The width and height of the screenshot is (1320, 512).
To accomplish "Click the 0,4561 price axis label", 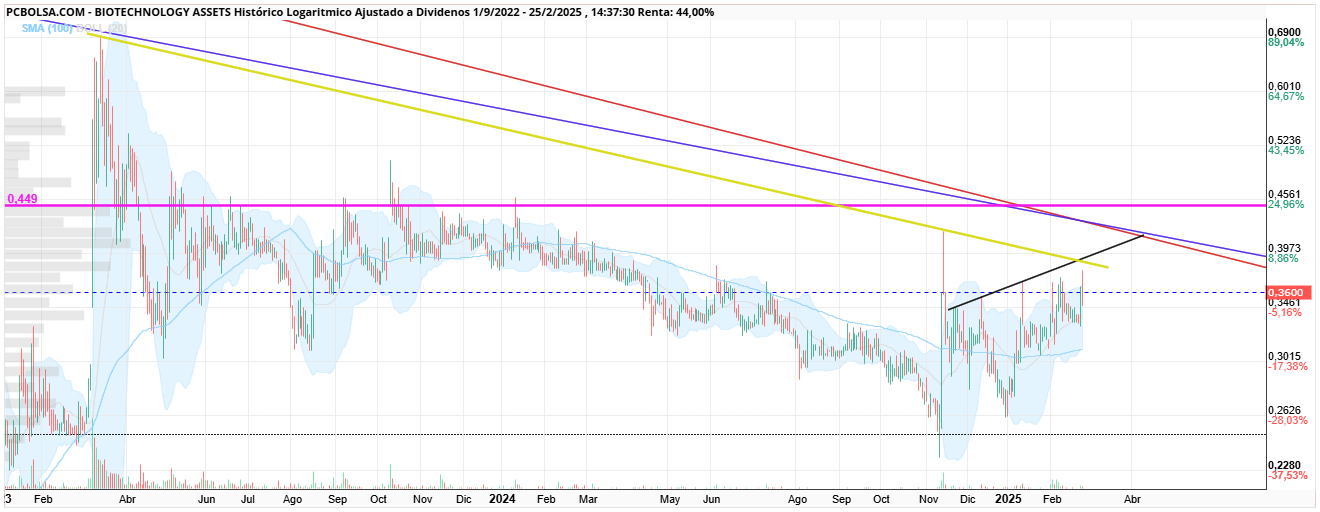I will coord(1285,194).
